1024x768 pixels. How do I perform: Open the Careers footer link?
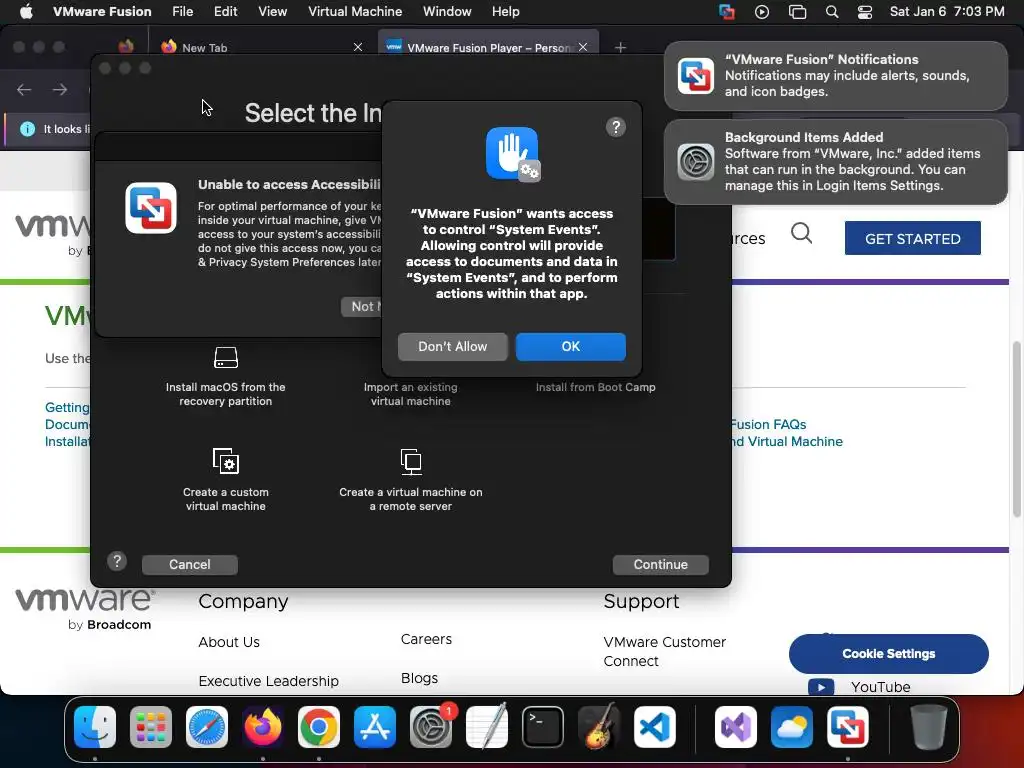[x=426, y=639]
